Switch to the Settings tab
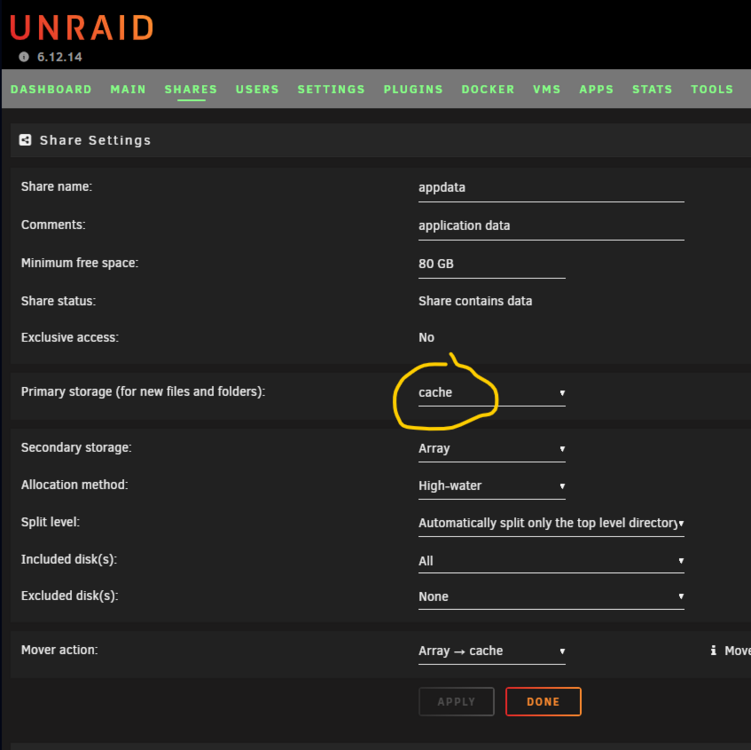 click(331, 89)
